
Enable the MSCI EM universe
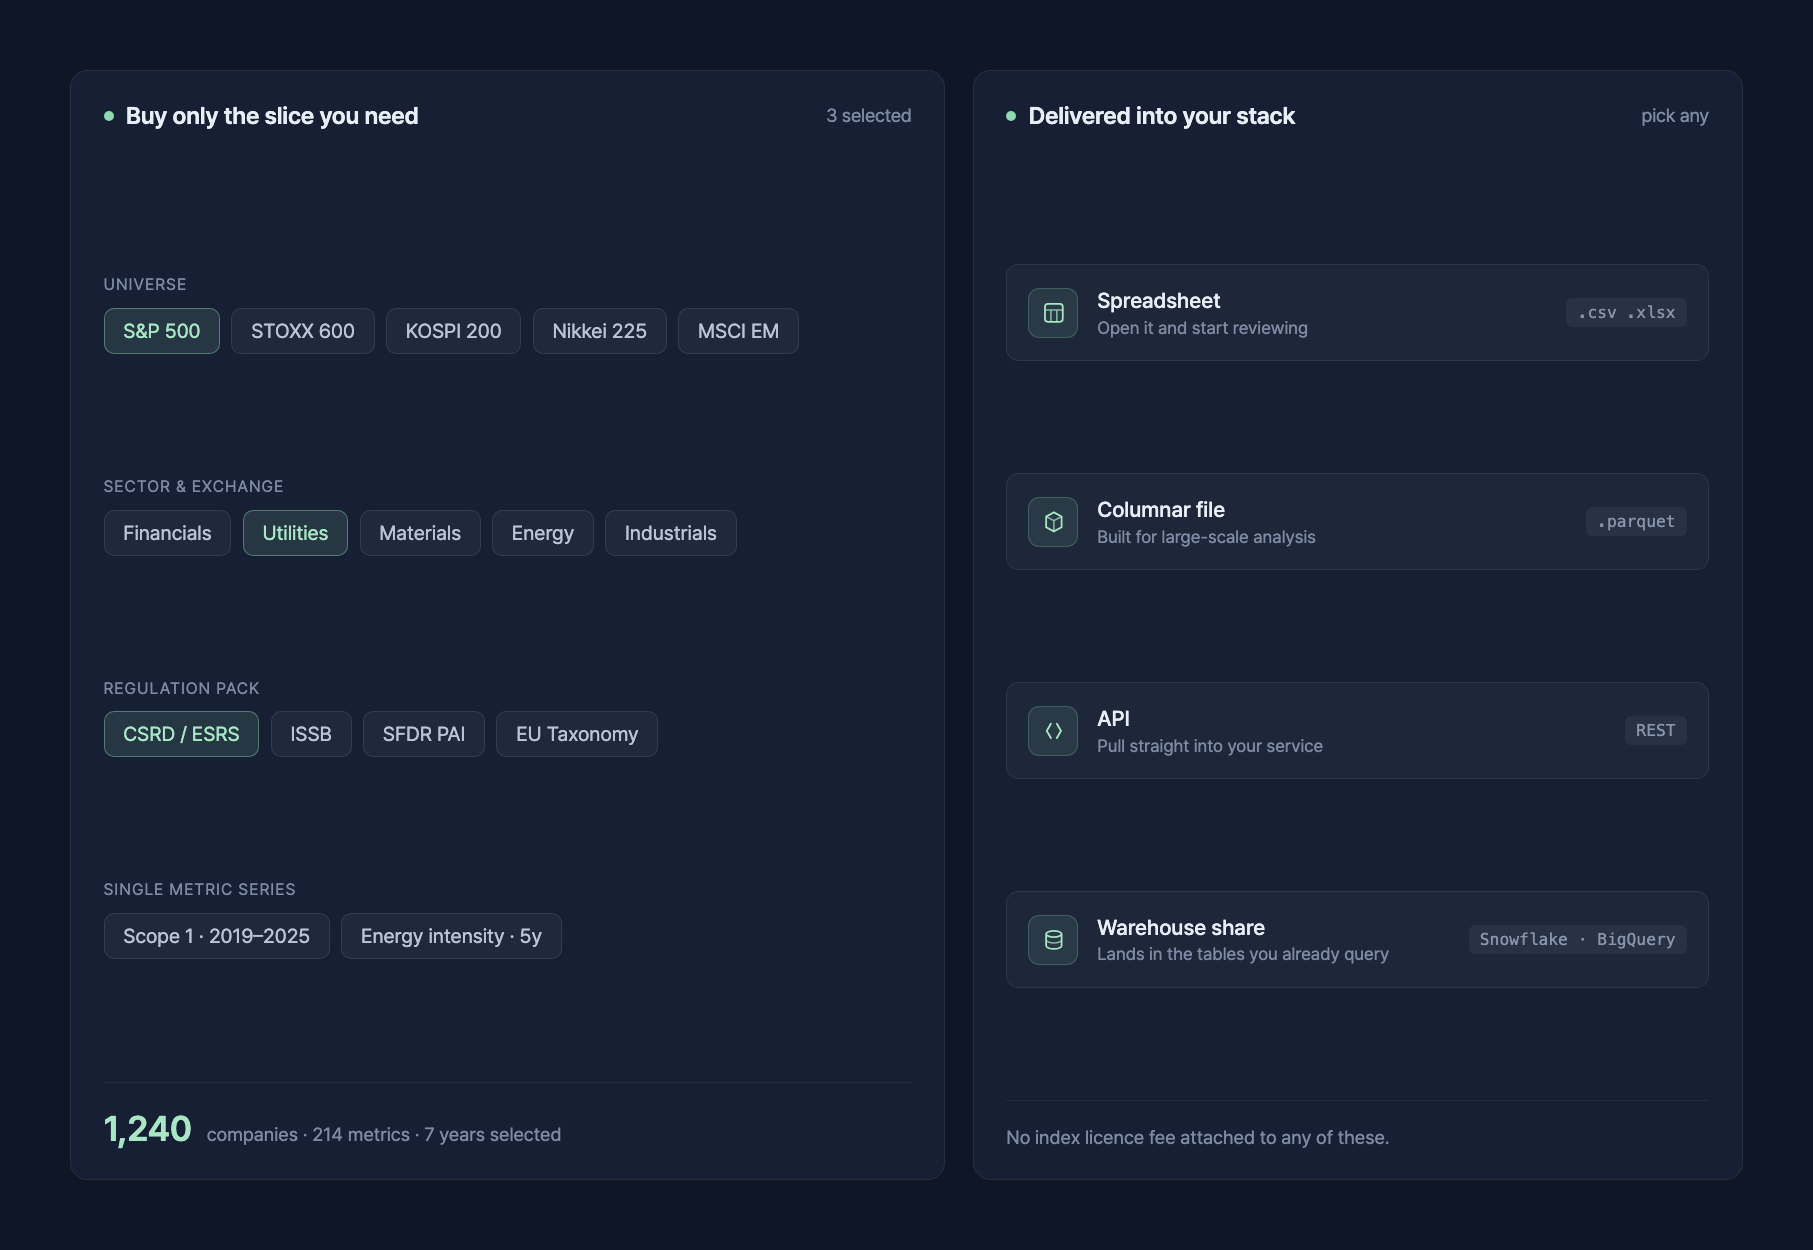click(738, 331)
